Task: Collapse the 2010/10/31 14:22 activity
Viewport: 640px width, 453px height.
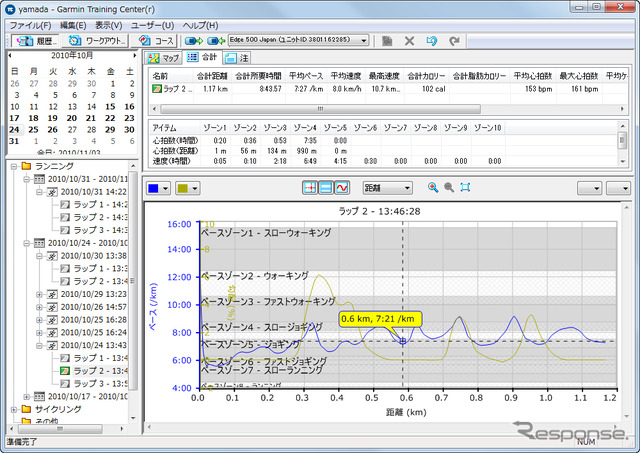Action: click(x=39, y=192)
